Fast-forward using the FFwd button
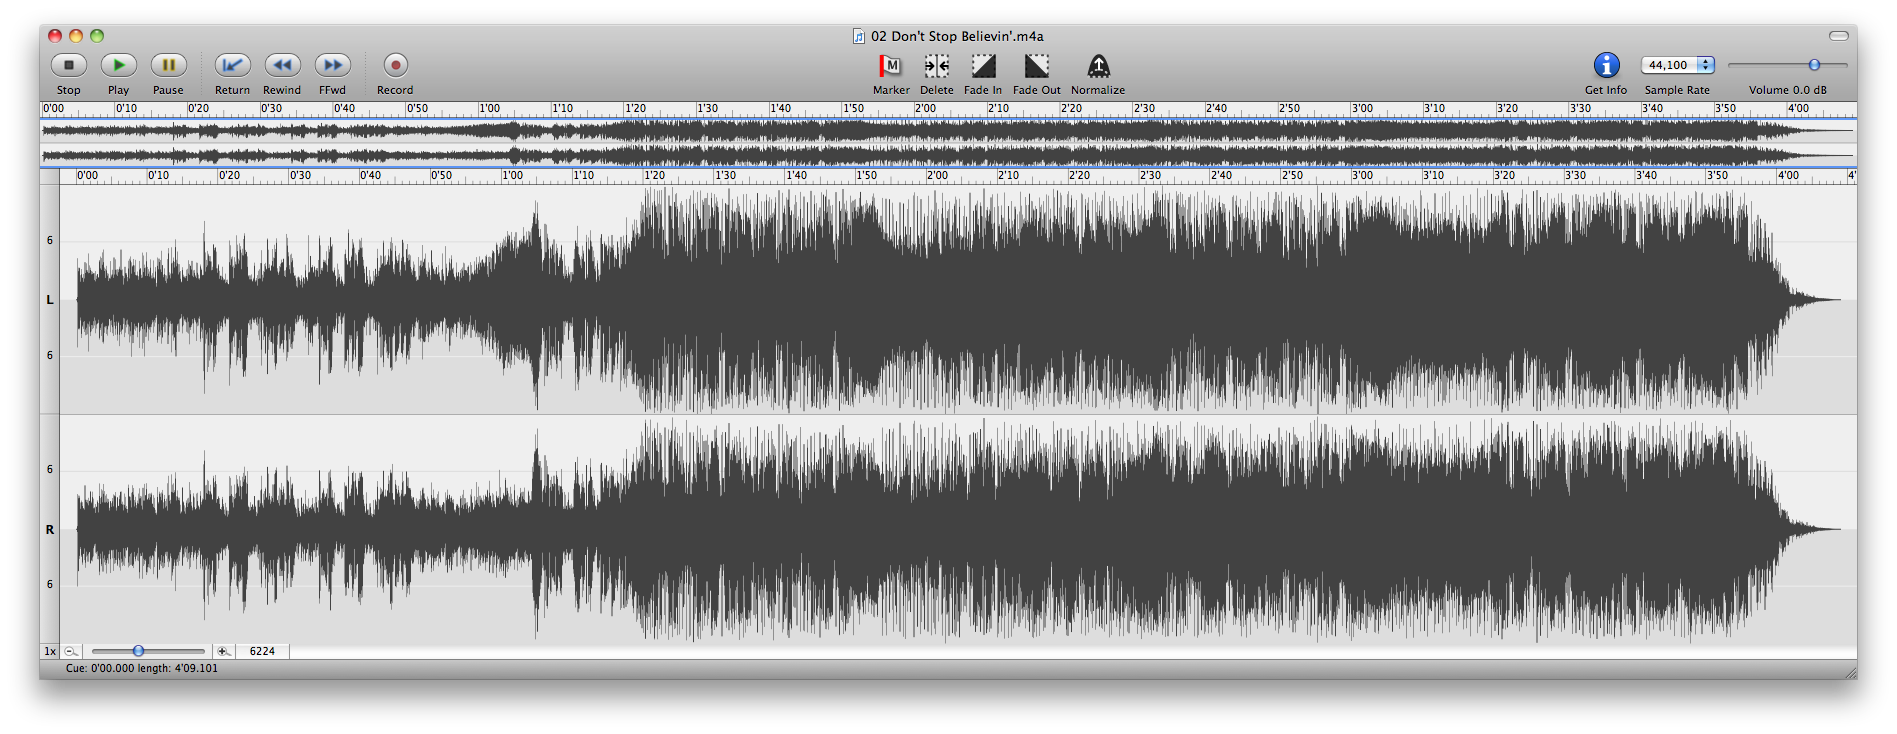This screenshot has height=734, width=1897. (x=333, y=65)
